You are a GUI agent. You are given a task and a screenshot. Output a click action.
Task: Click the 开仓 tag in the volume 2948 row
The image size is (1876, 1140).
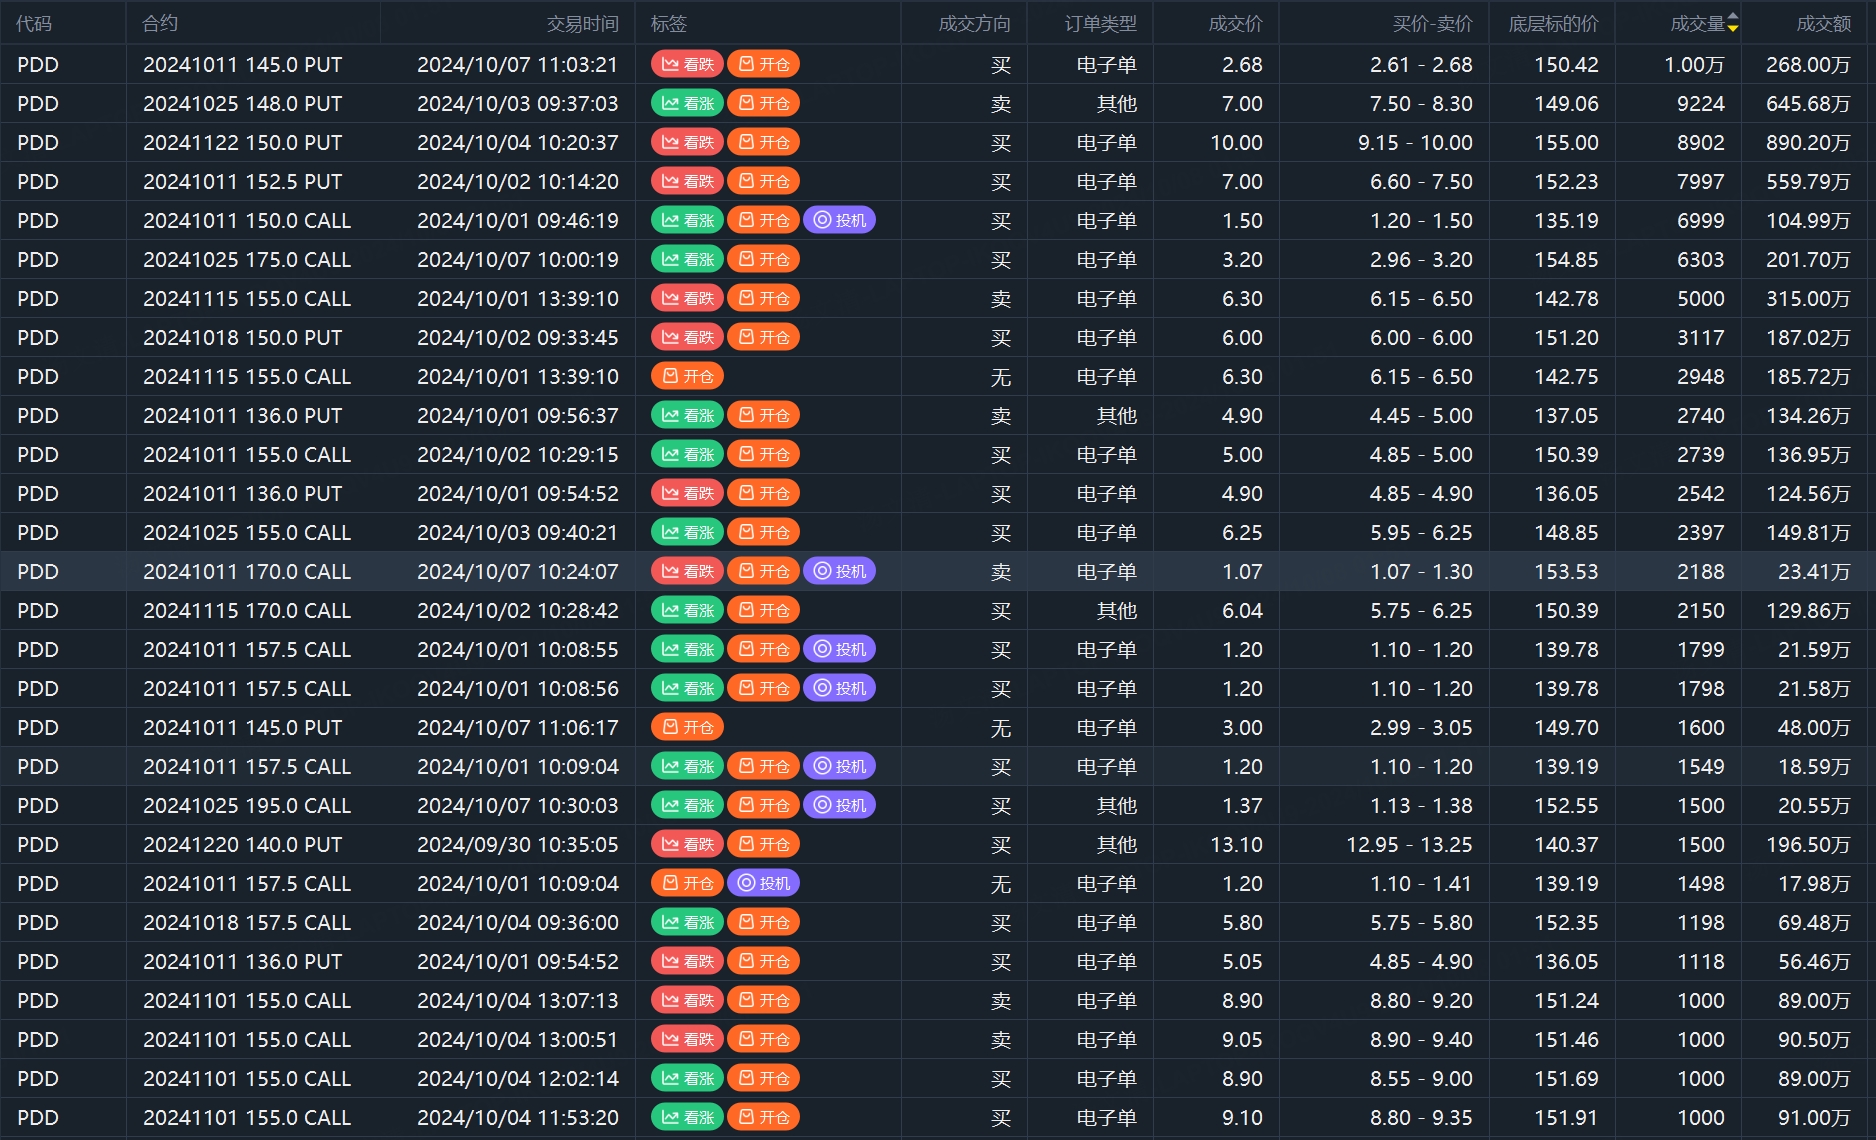click(x=687, y=376)
